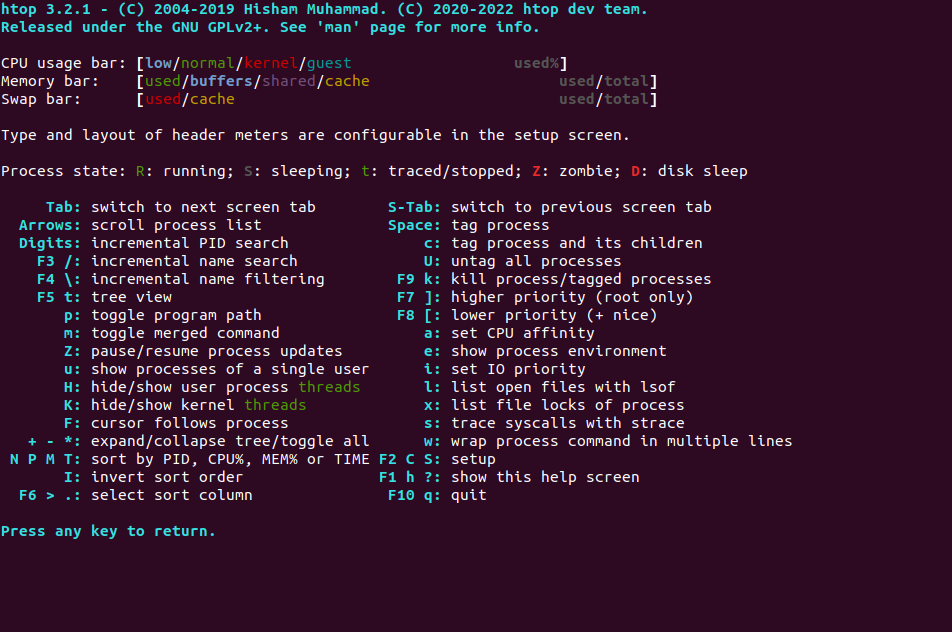Click the 'F9 k:' key label

pyautogui.click(x=419, y=279)
